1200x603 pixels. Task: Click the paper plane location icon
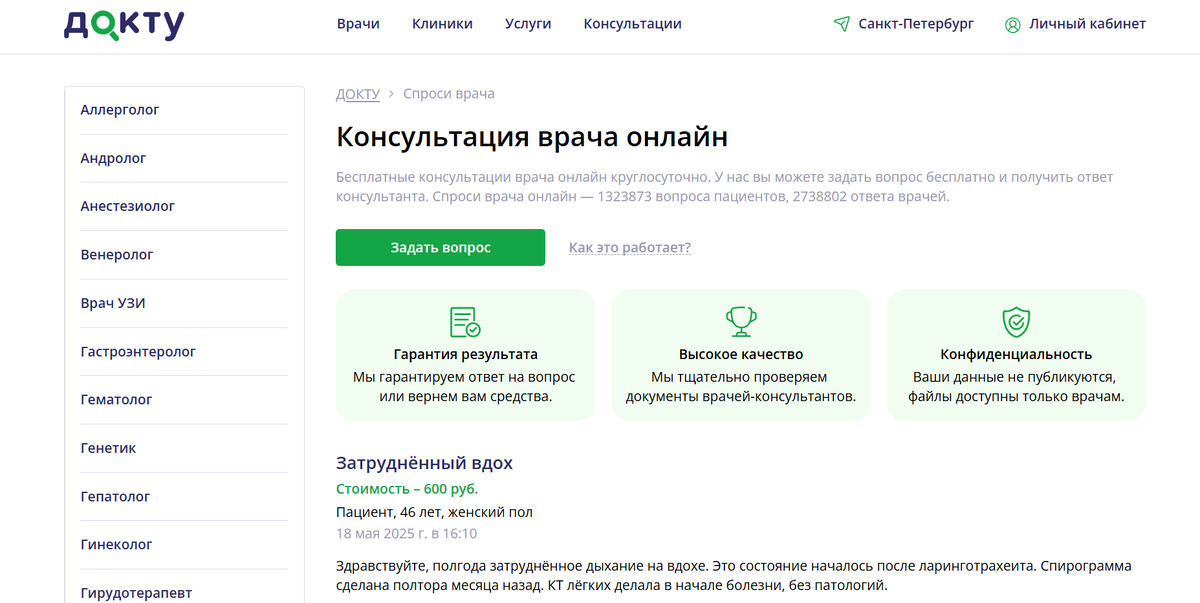(842, 24)
